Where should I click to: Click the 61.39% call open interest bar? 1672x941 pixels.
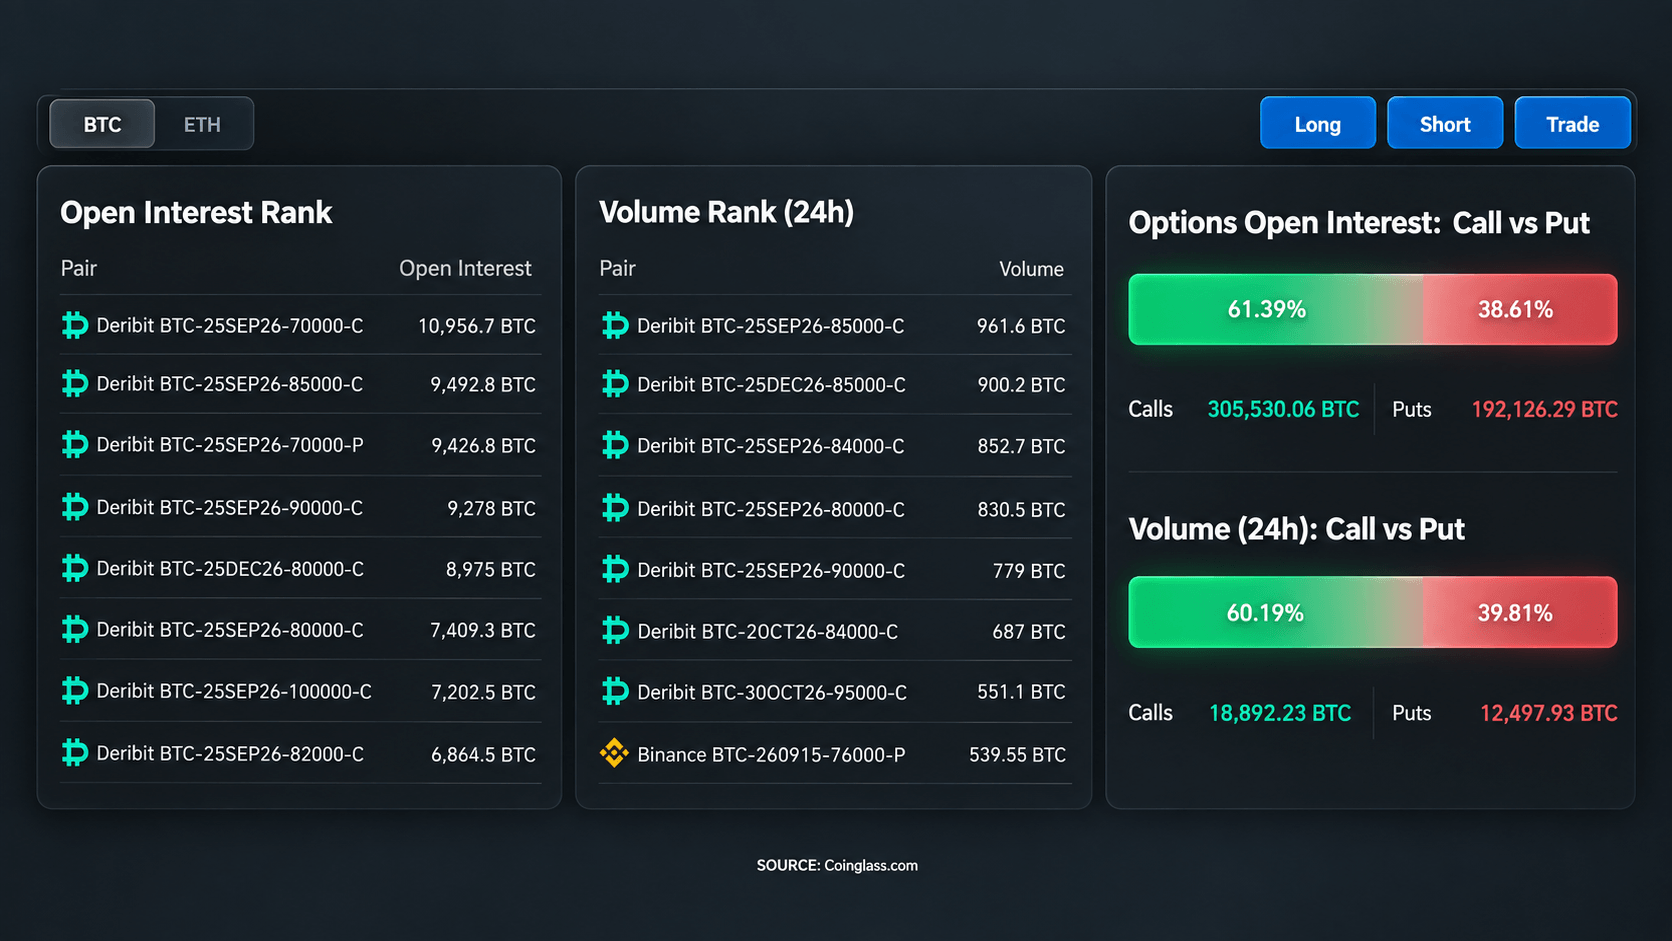(1276, 309)
